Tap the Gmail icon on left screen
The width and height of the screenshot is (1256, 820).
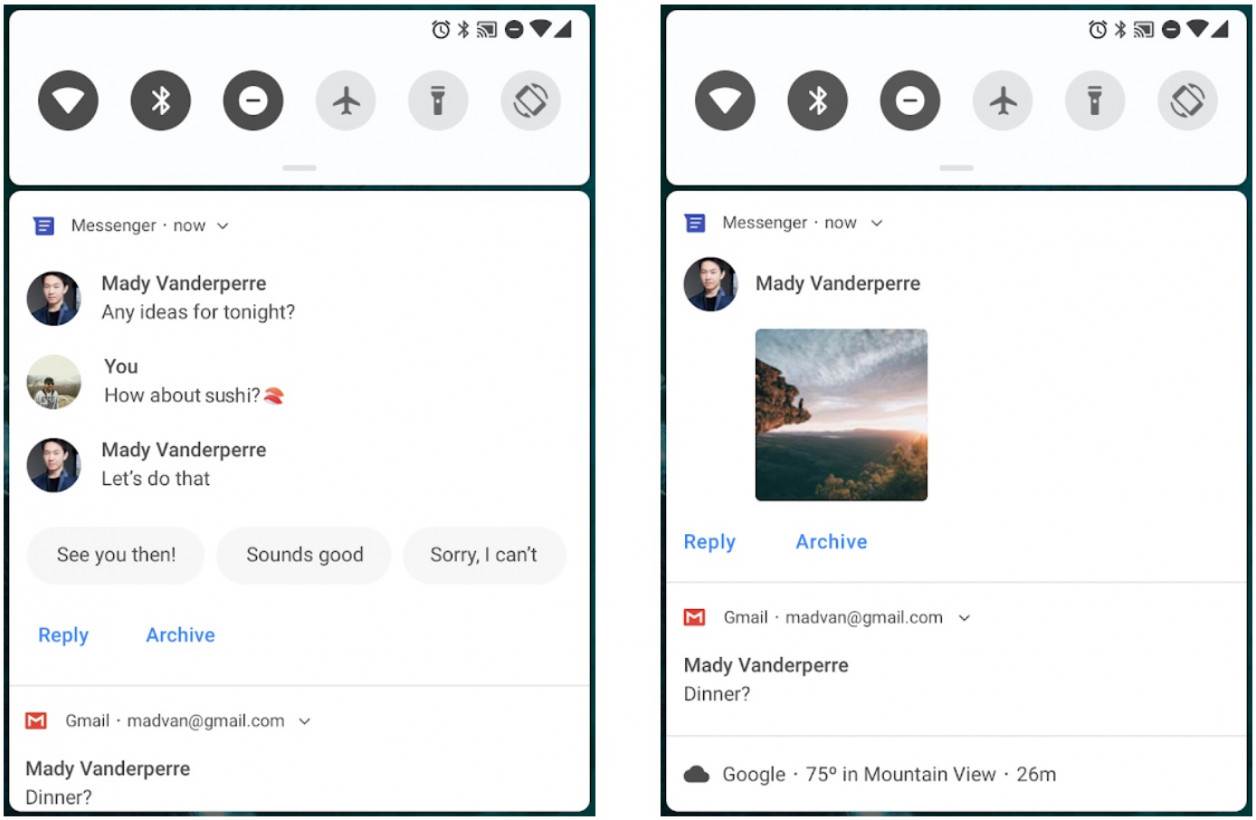tap(37, 721)
